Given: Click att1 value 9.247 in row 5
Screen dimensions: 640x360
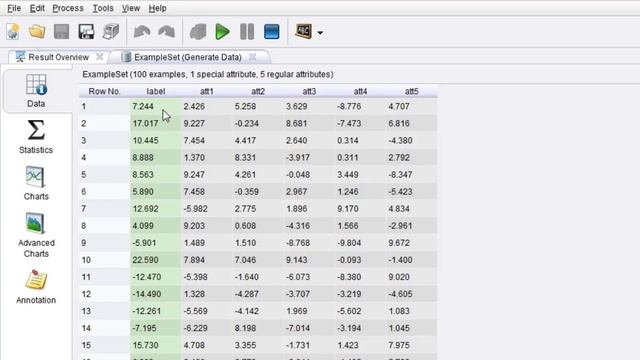Looking at the screenshot, I should [194, 175].
